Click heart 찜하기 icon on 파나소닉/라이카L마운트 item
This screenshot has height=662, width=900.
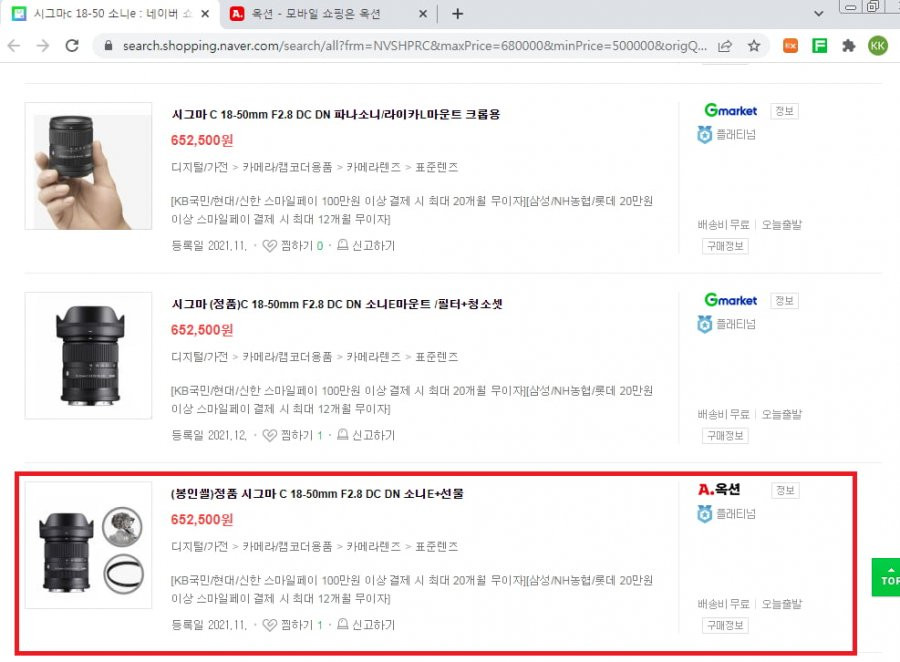(x=270, y=246)
